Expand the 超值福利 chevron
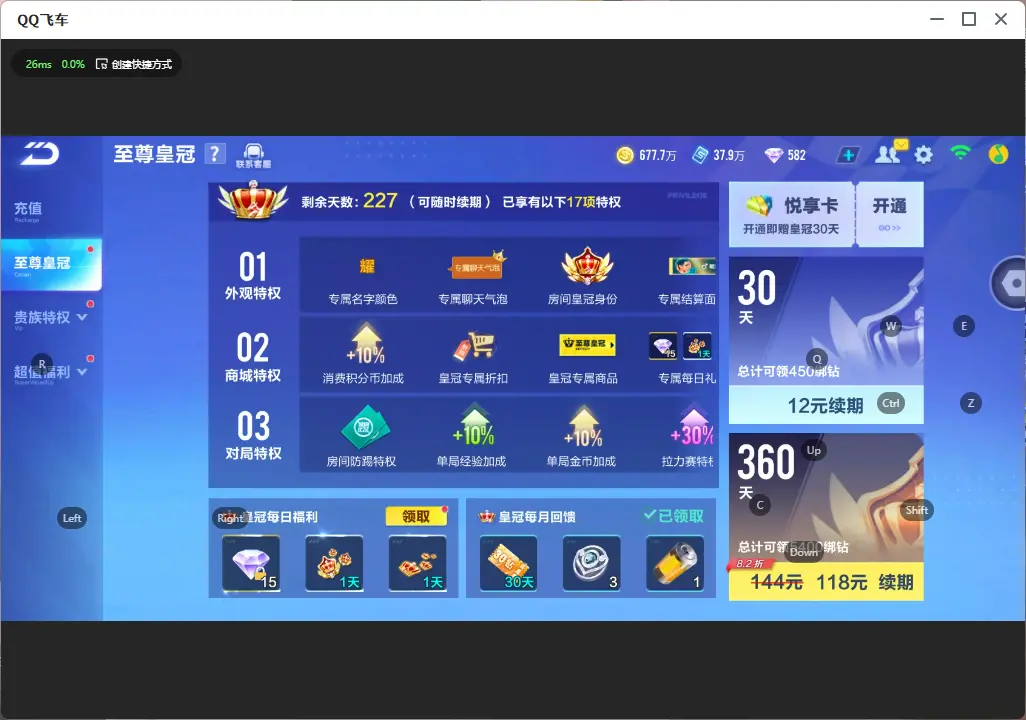The width and height of the screenshot is (1026, 720). click(82, 371)
